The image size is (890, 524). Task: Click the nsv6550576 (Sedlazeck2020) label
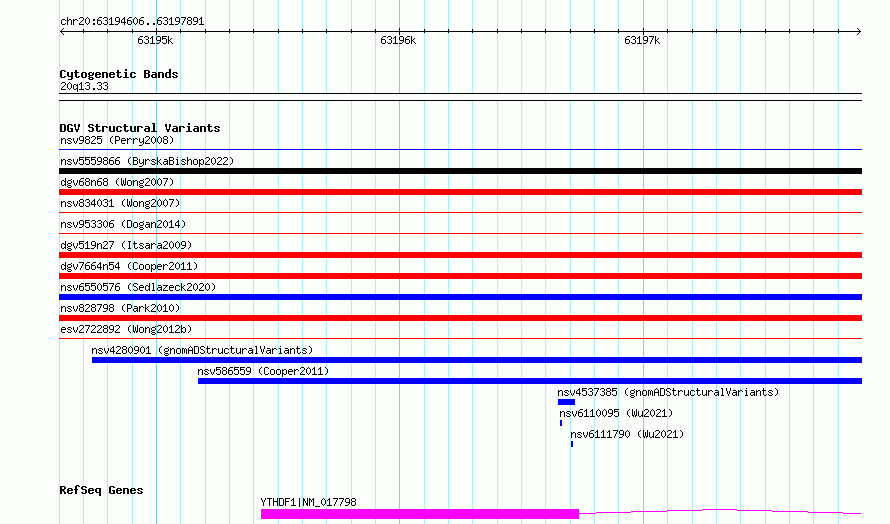[x=138, y=287]
